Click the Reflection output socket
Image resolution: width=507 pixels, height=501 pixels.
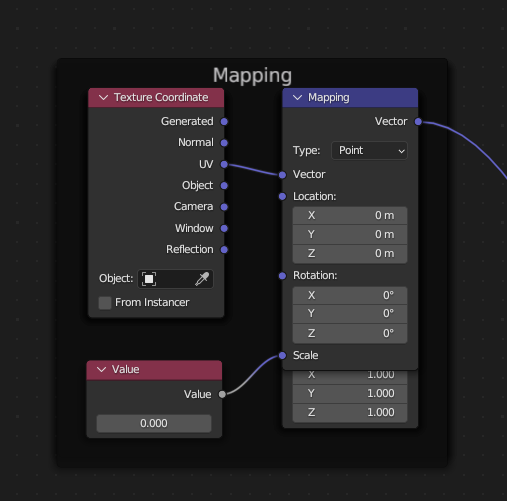click(224, 250)
